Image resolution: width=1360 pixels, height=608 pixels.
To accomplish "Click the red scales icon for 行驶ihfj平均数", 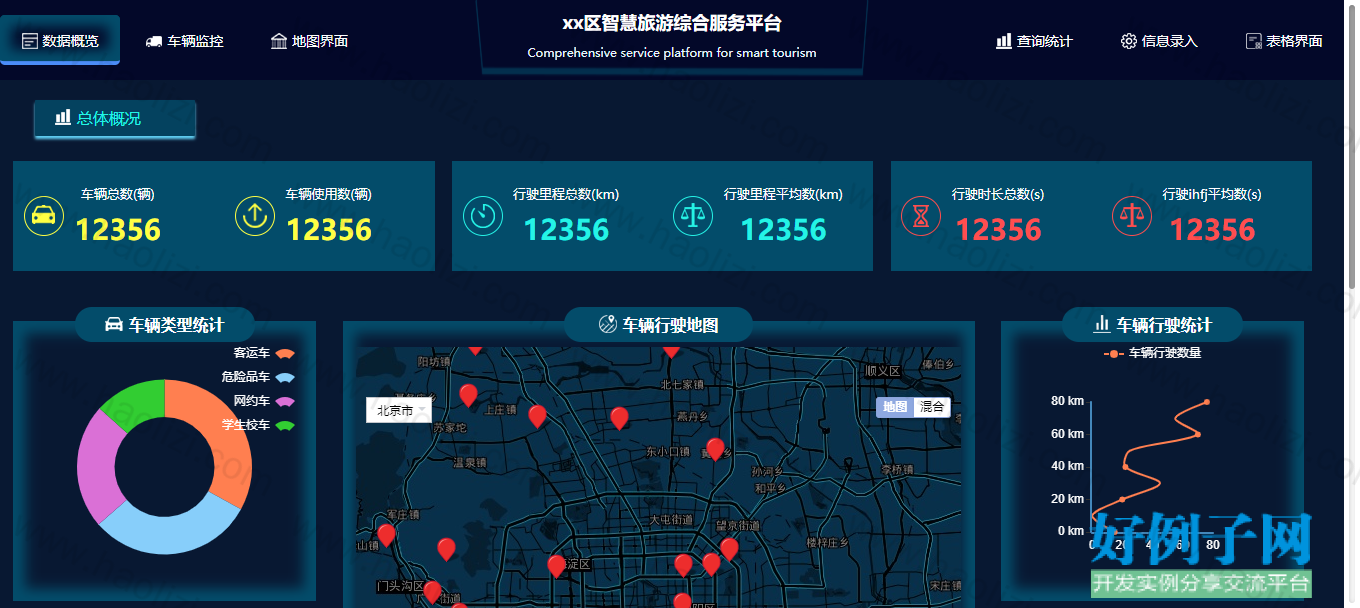I will coord(1132,215).
